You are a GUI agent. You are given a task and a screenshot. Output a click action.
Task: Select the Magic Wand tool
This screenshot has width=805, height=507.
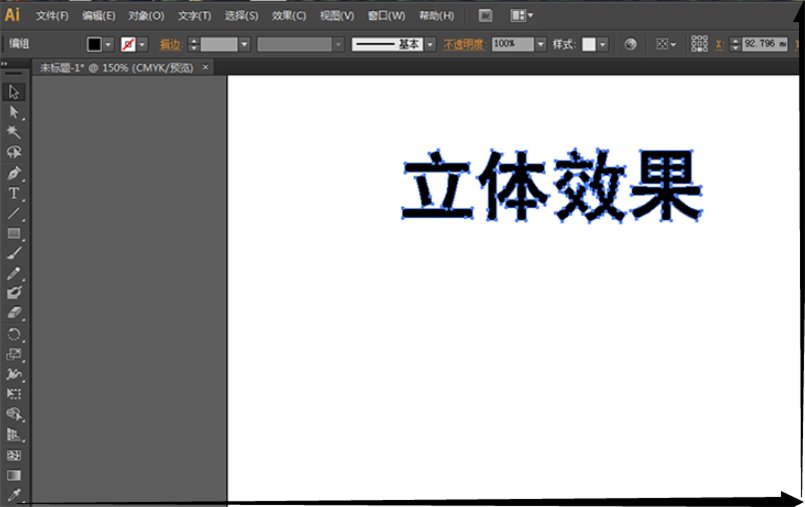pos(14,132)
